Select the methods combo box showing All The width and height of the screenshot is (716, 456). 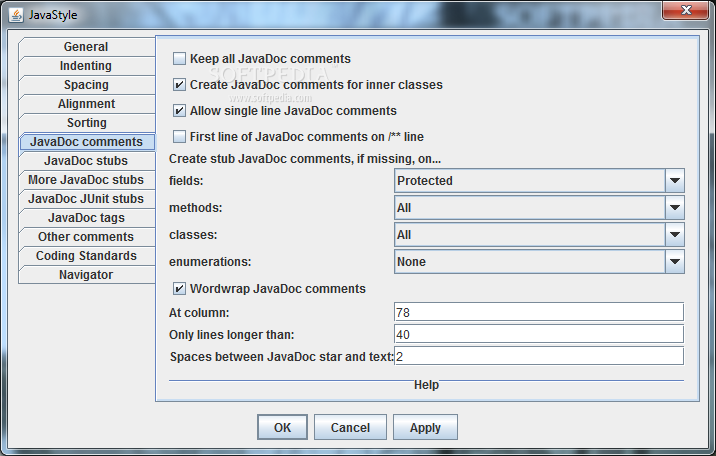[x=539, y=208]
